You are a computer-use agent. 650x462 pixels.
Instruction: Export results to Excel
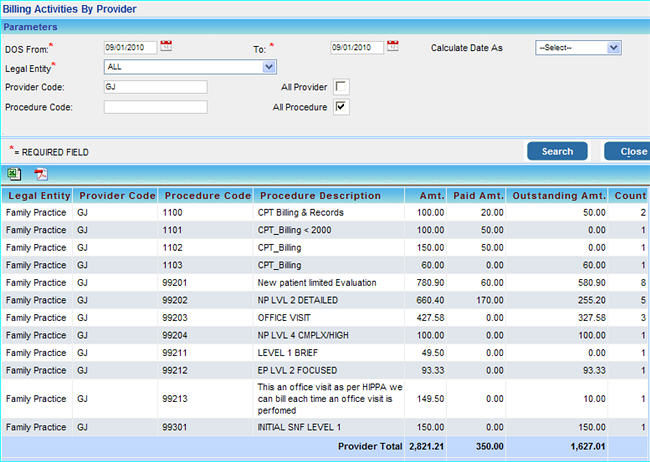tap(14, 174)
